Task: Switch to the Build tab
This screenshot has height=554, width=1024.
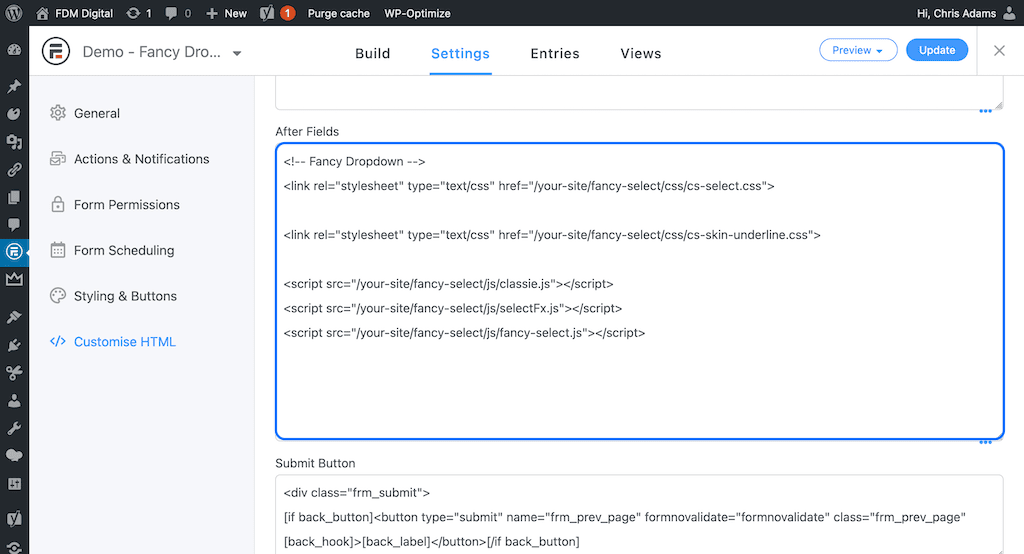Action: (372, 53)
